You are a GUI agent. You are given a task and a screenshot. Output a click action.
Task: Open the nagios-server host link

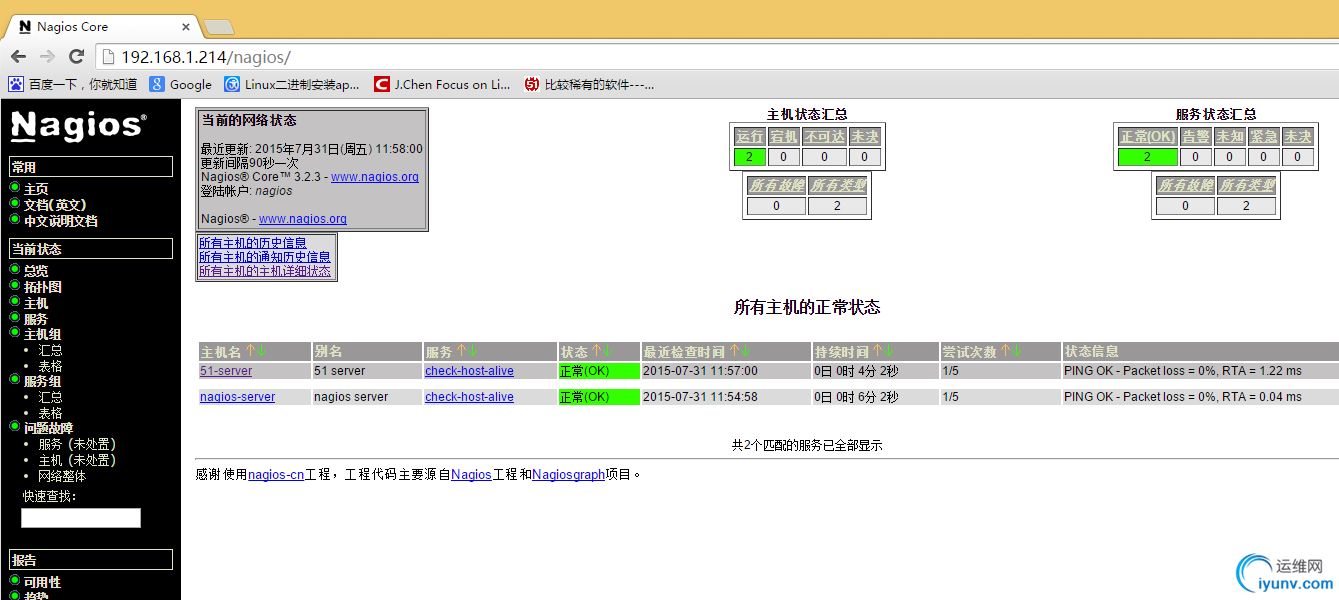coord(237,397)
